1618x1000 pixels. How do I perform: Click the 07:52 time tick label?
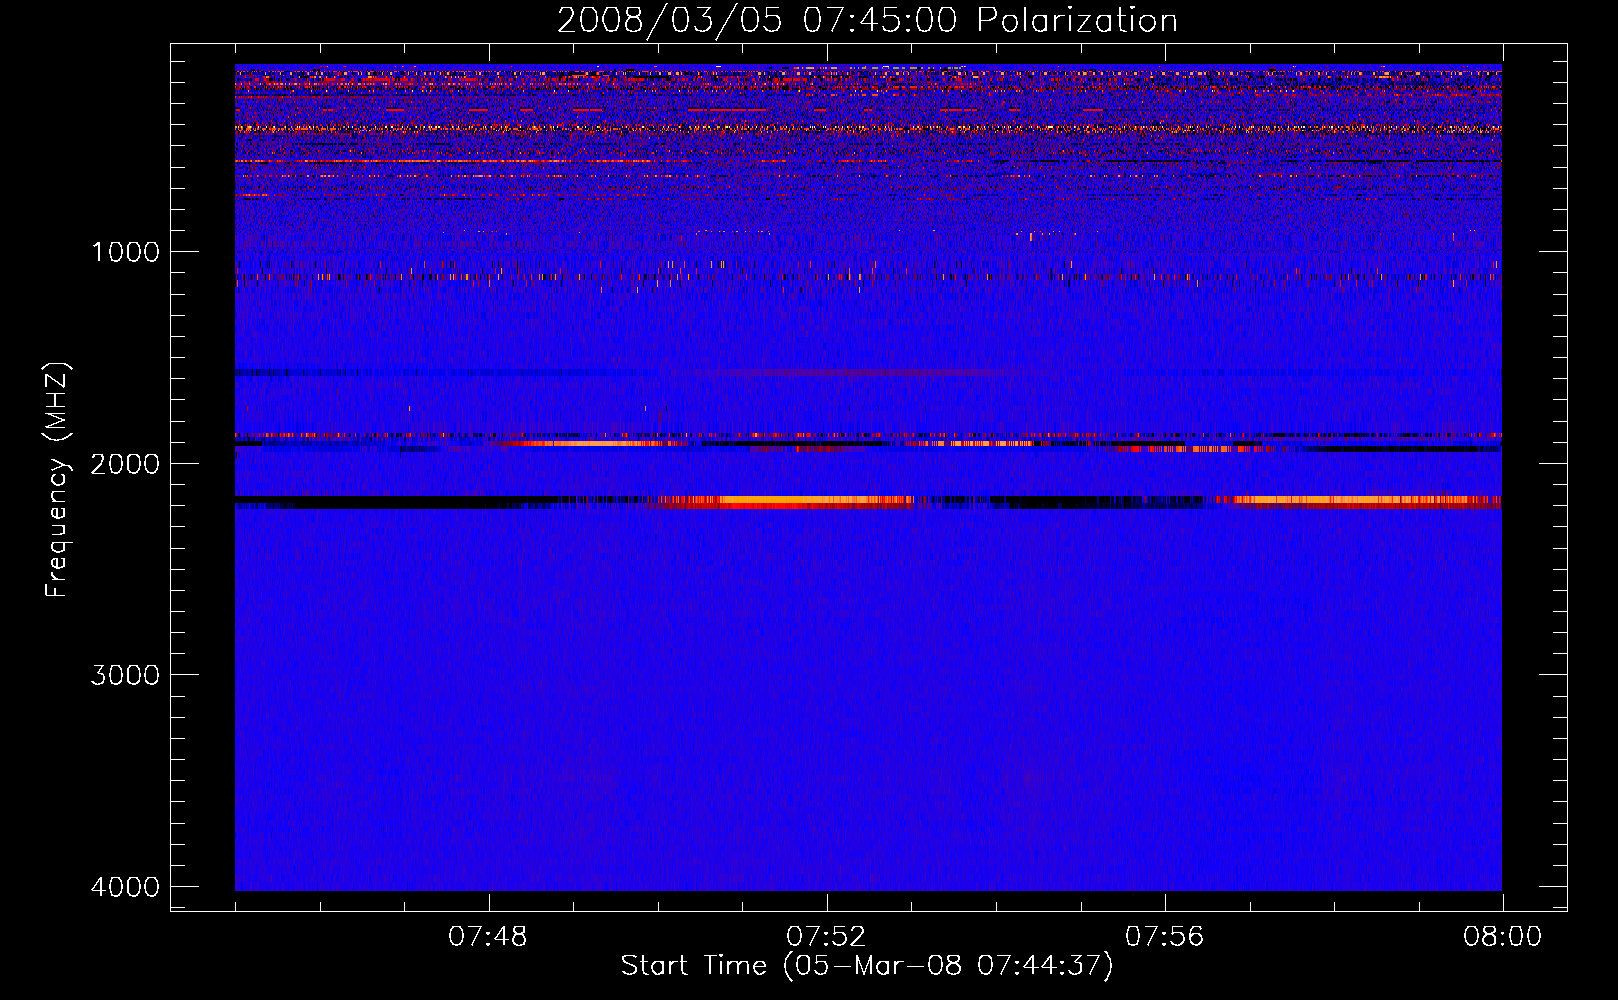click(x=826, y=937)
